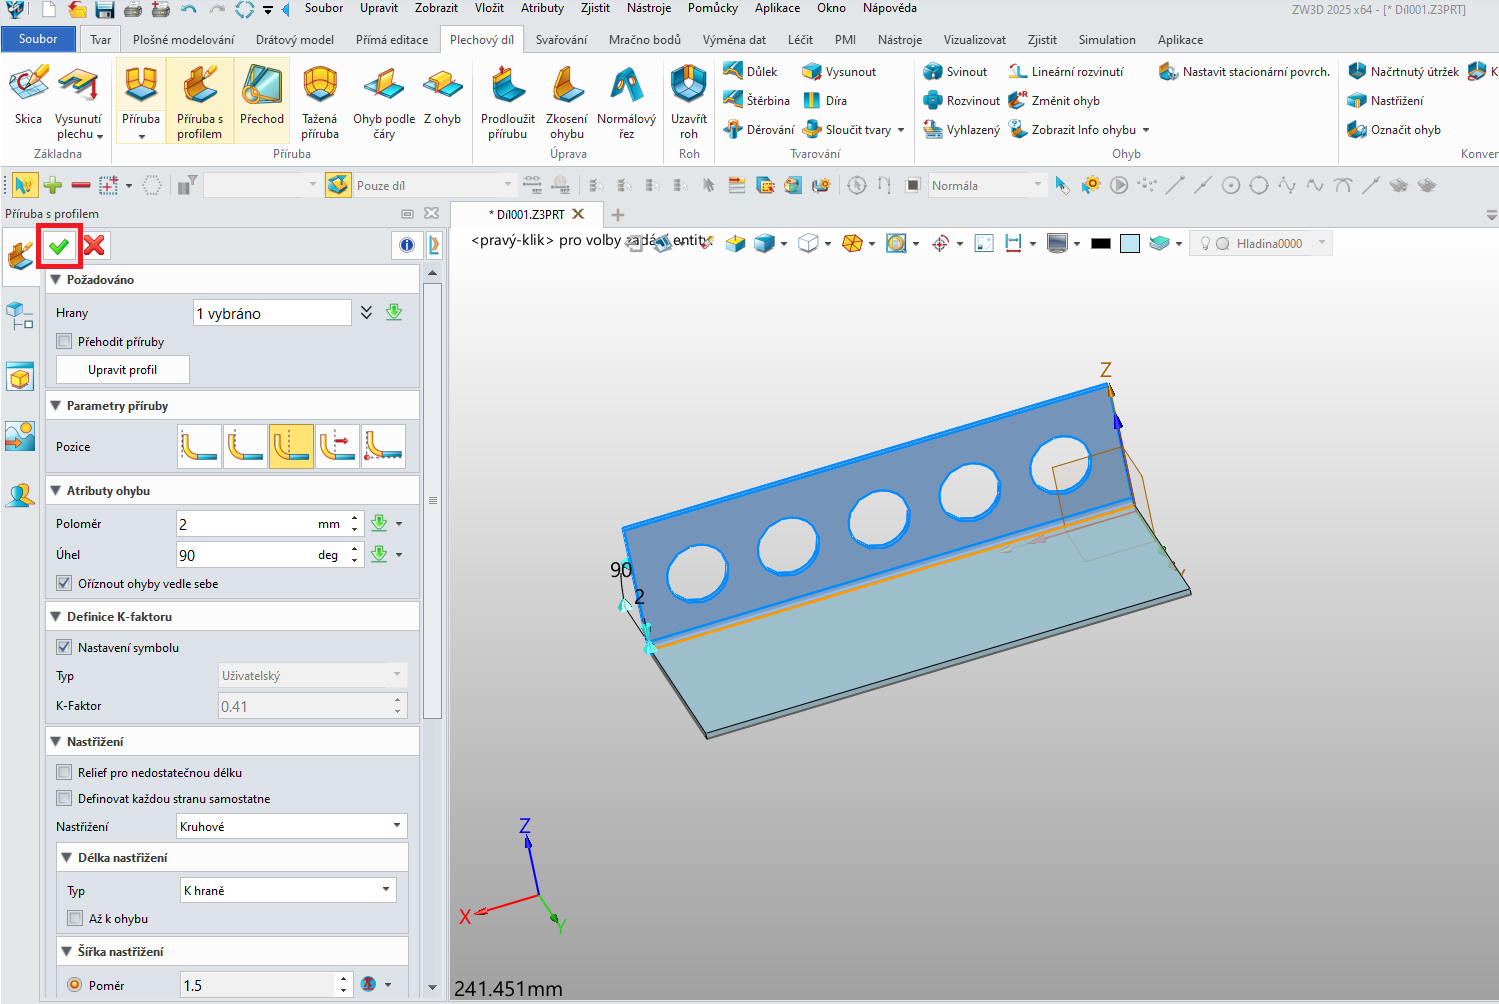Collapse the Definice K-faktoru section
Screen dimensions: 1499x1004
[56, 617]
